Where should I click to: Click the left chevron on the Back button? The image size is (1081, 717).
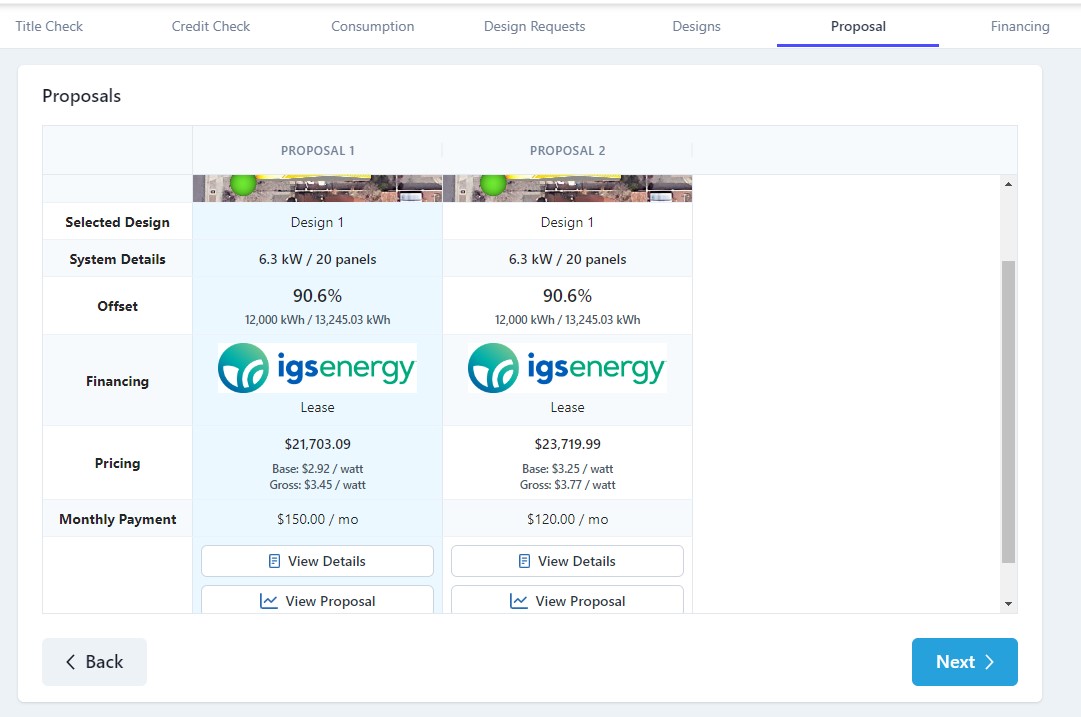tap(70, 662)
